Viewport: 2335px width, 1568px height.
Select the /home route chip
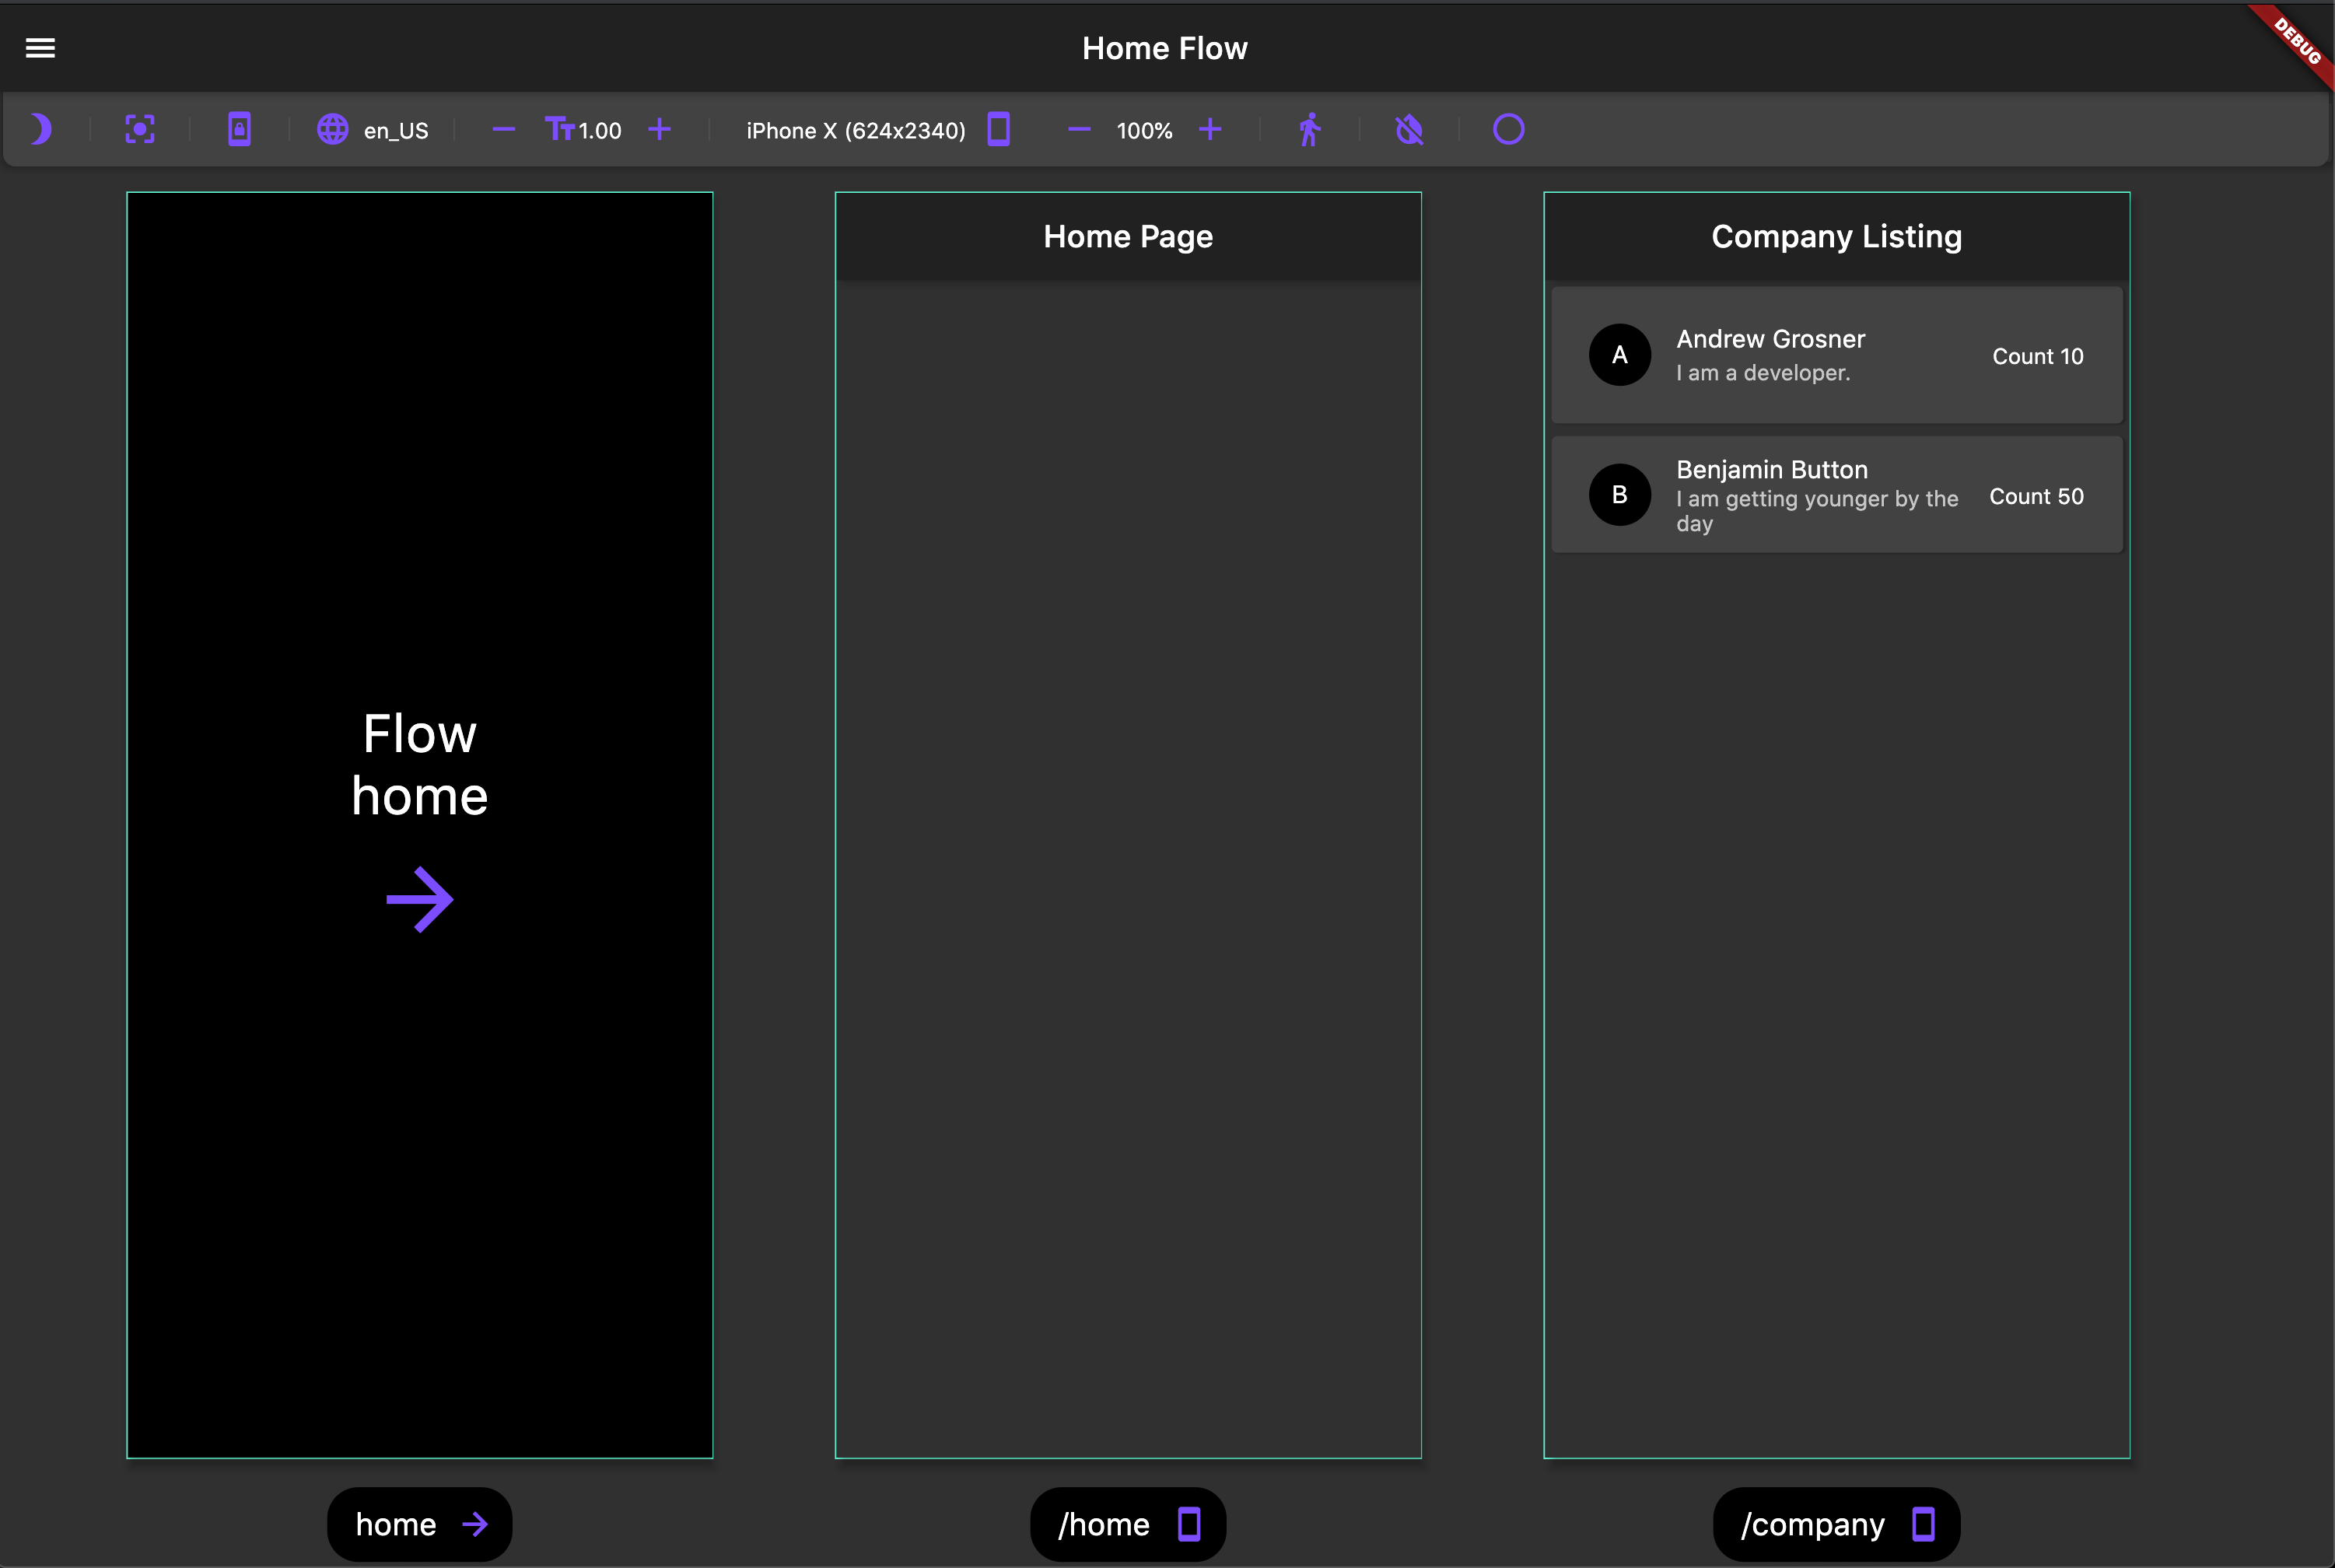click(1128, 1524)
